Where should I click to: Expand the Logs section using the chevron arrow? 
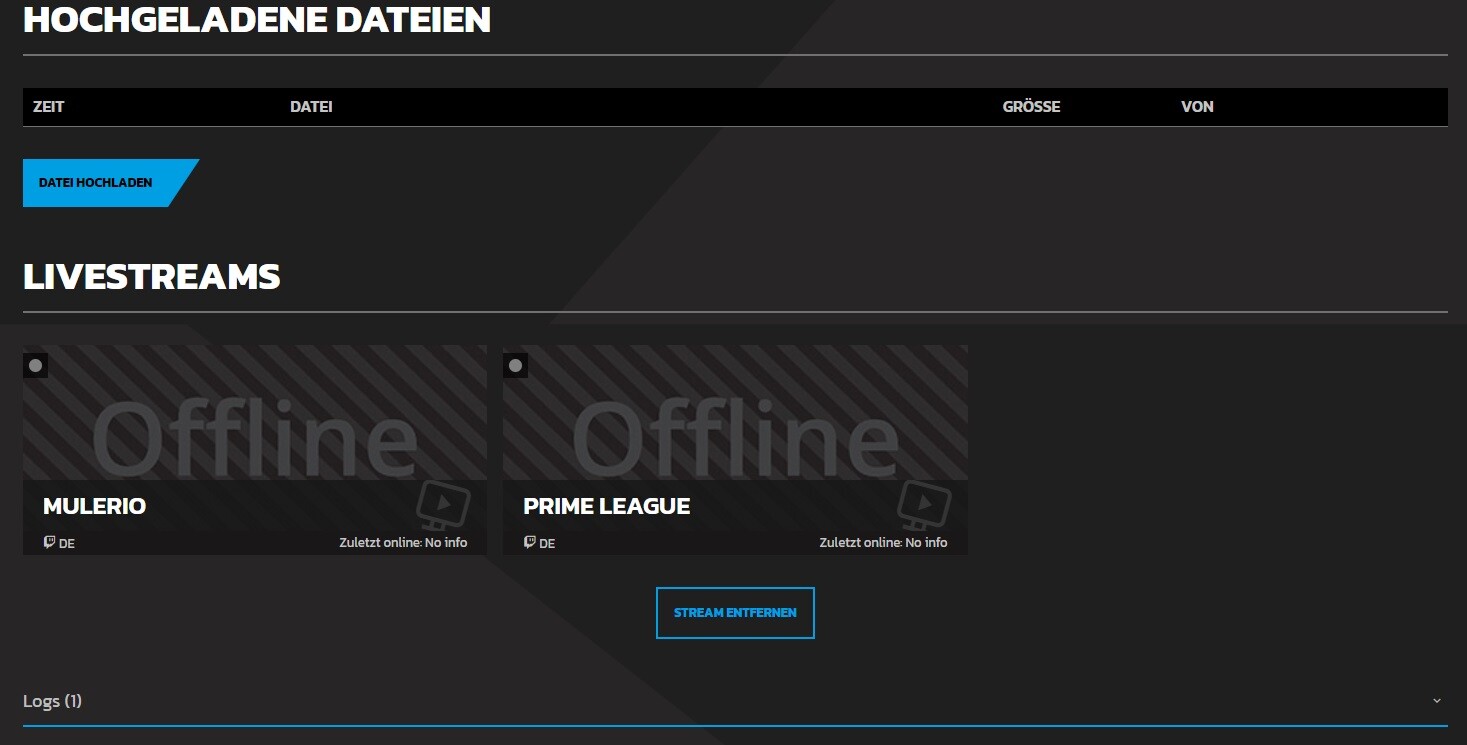1437,701
